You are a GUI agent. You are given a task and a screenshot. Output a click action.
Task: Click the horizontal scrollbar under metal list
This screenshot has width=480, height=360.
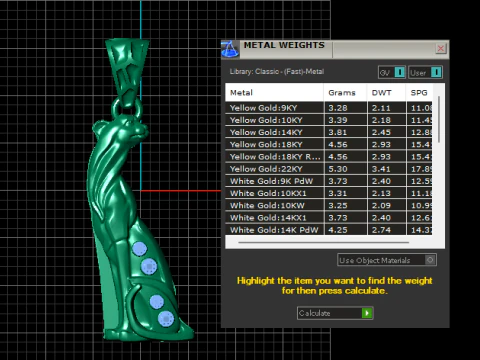point(323,242)
